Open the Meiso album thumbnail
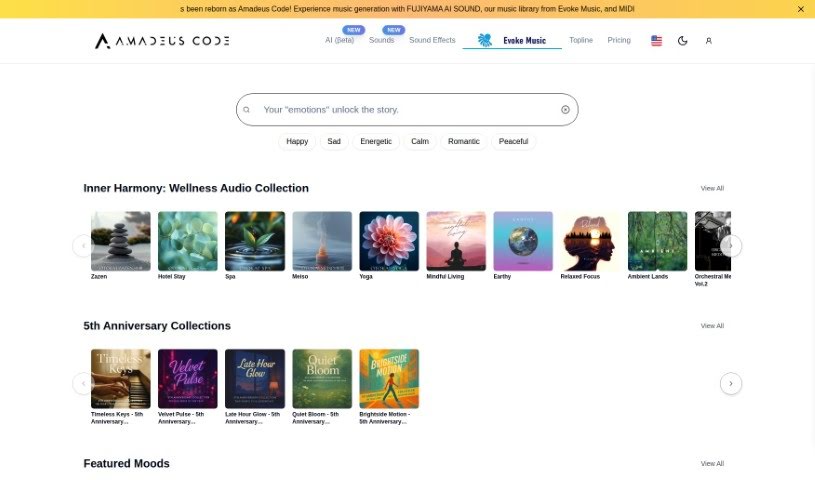The width and height of the screenshot is (815, 480). pyautogui.click(x=322, y=241)
